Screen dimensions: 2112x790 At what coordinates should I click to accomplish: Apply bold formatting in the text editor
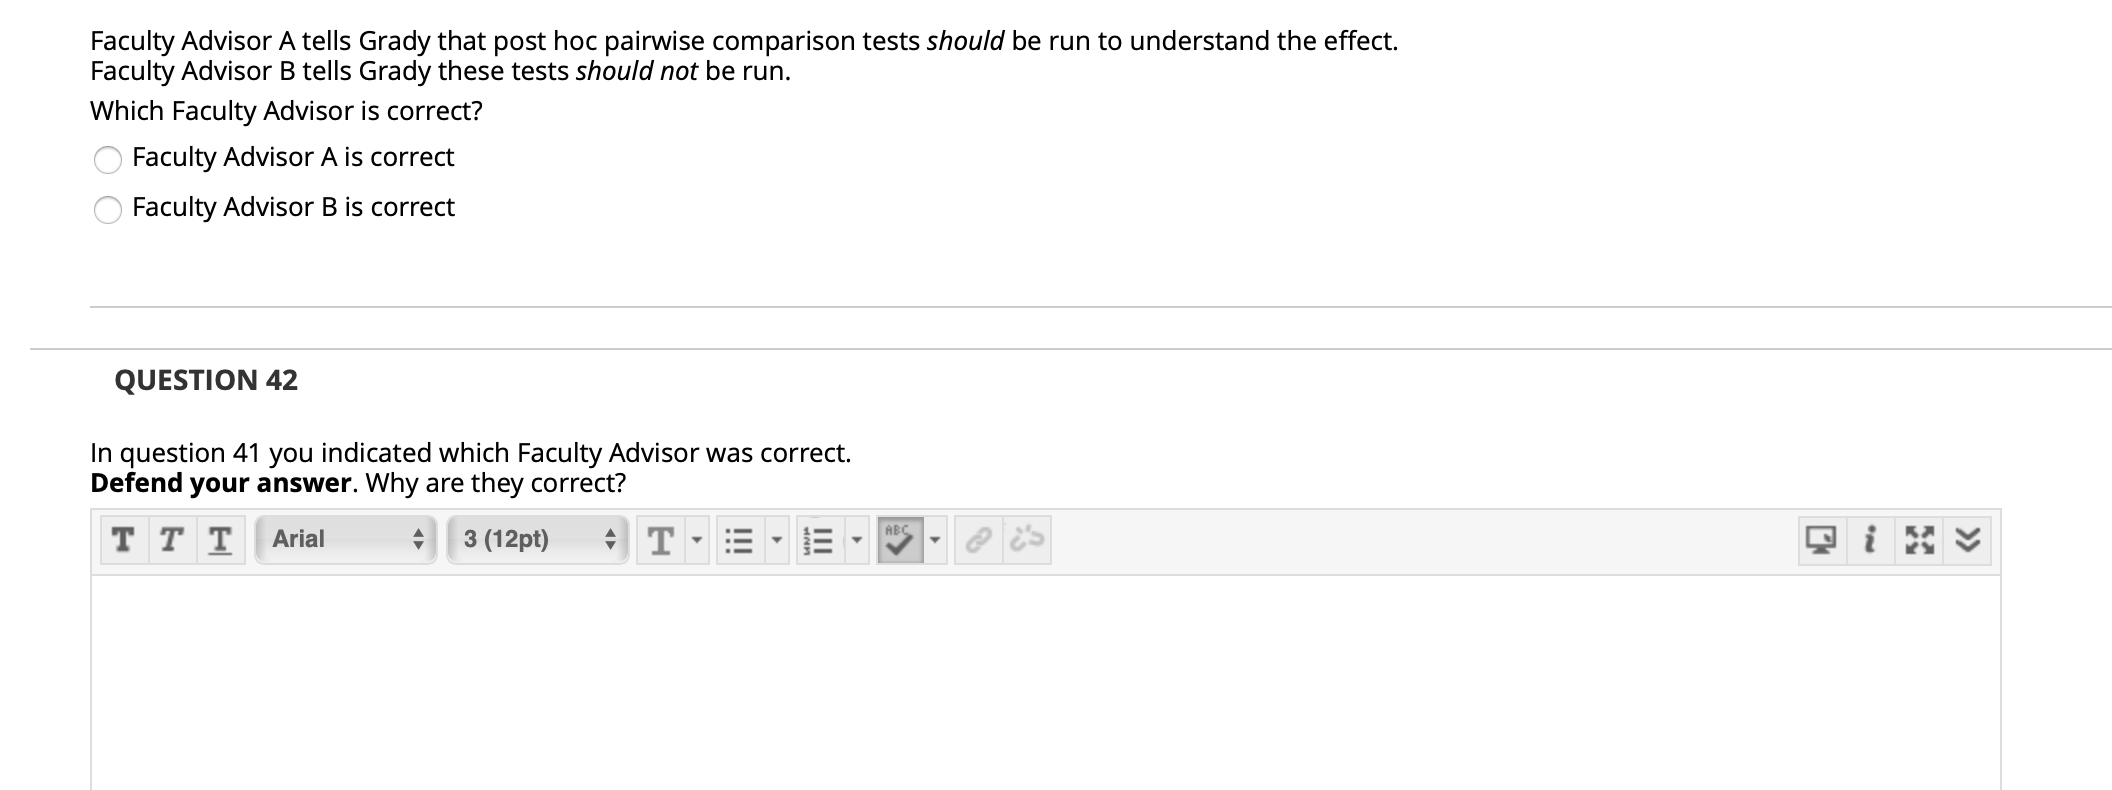click(122, 539)
